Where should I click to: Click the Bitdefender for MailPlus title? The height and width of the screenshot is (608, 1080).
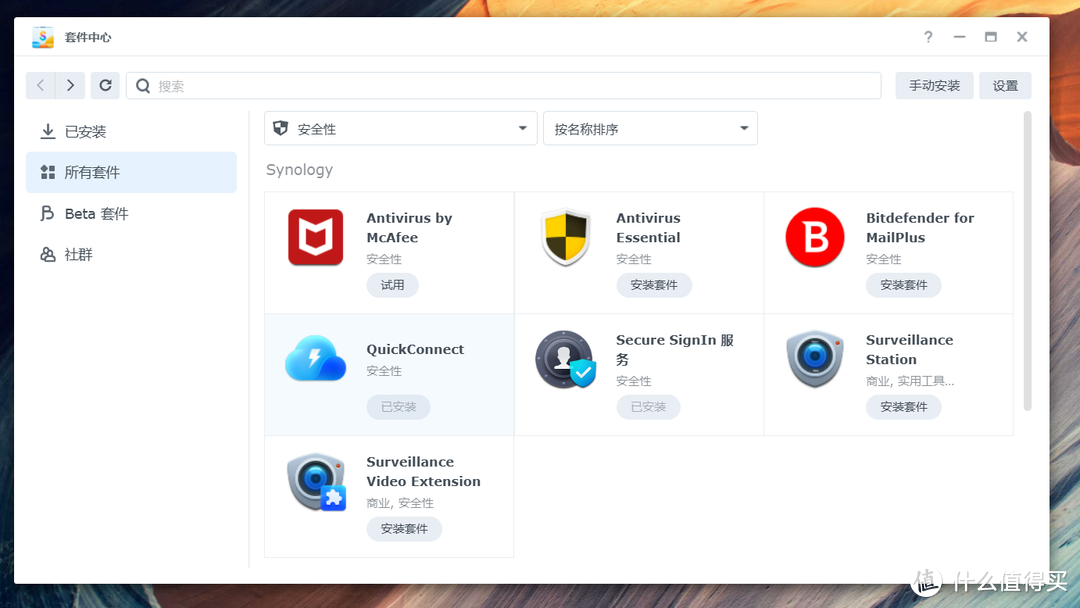click(x=920, y=228)
